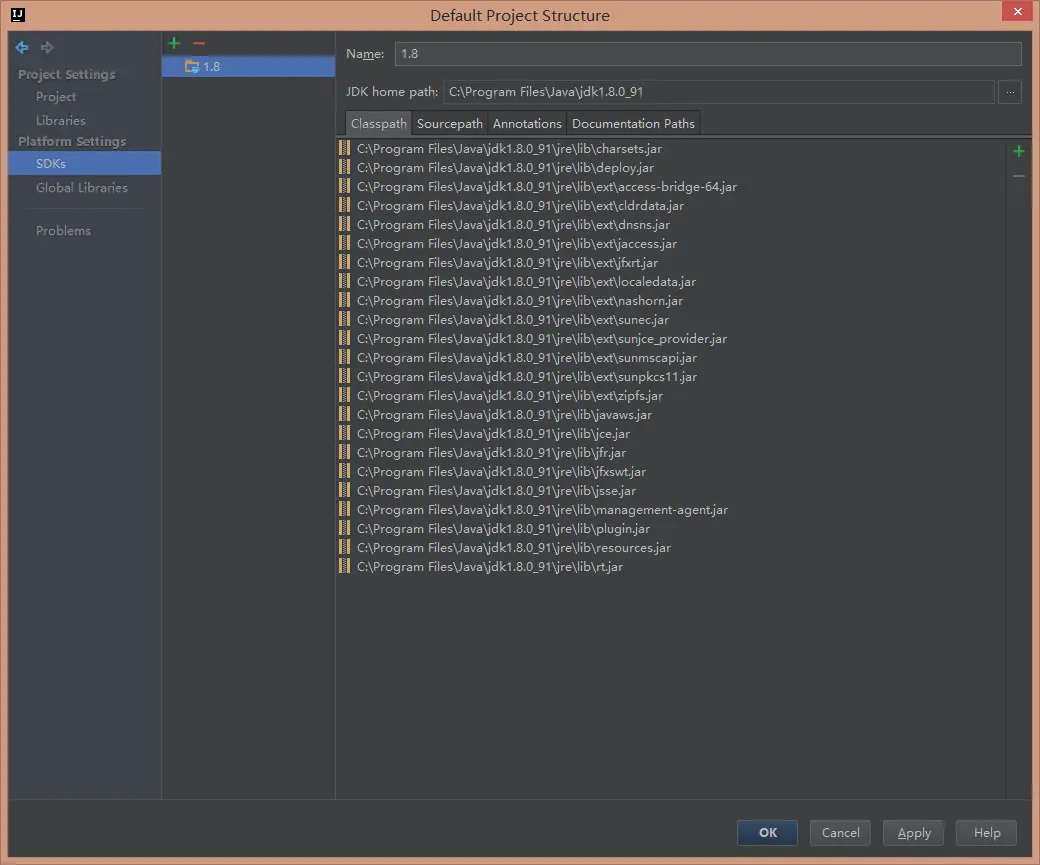Click the Apply button
The height and width of the screenshot is (865, 1040).
point(913,832)
